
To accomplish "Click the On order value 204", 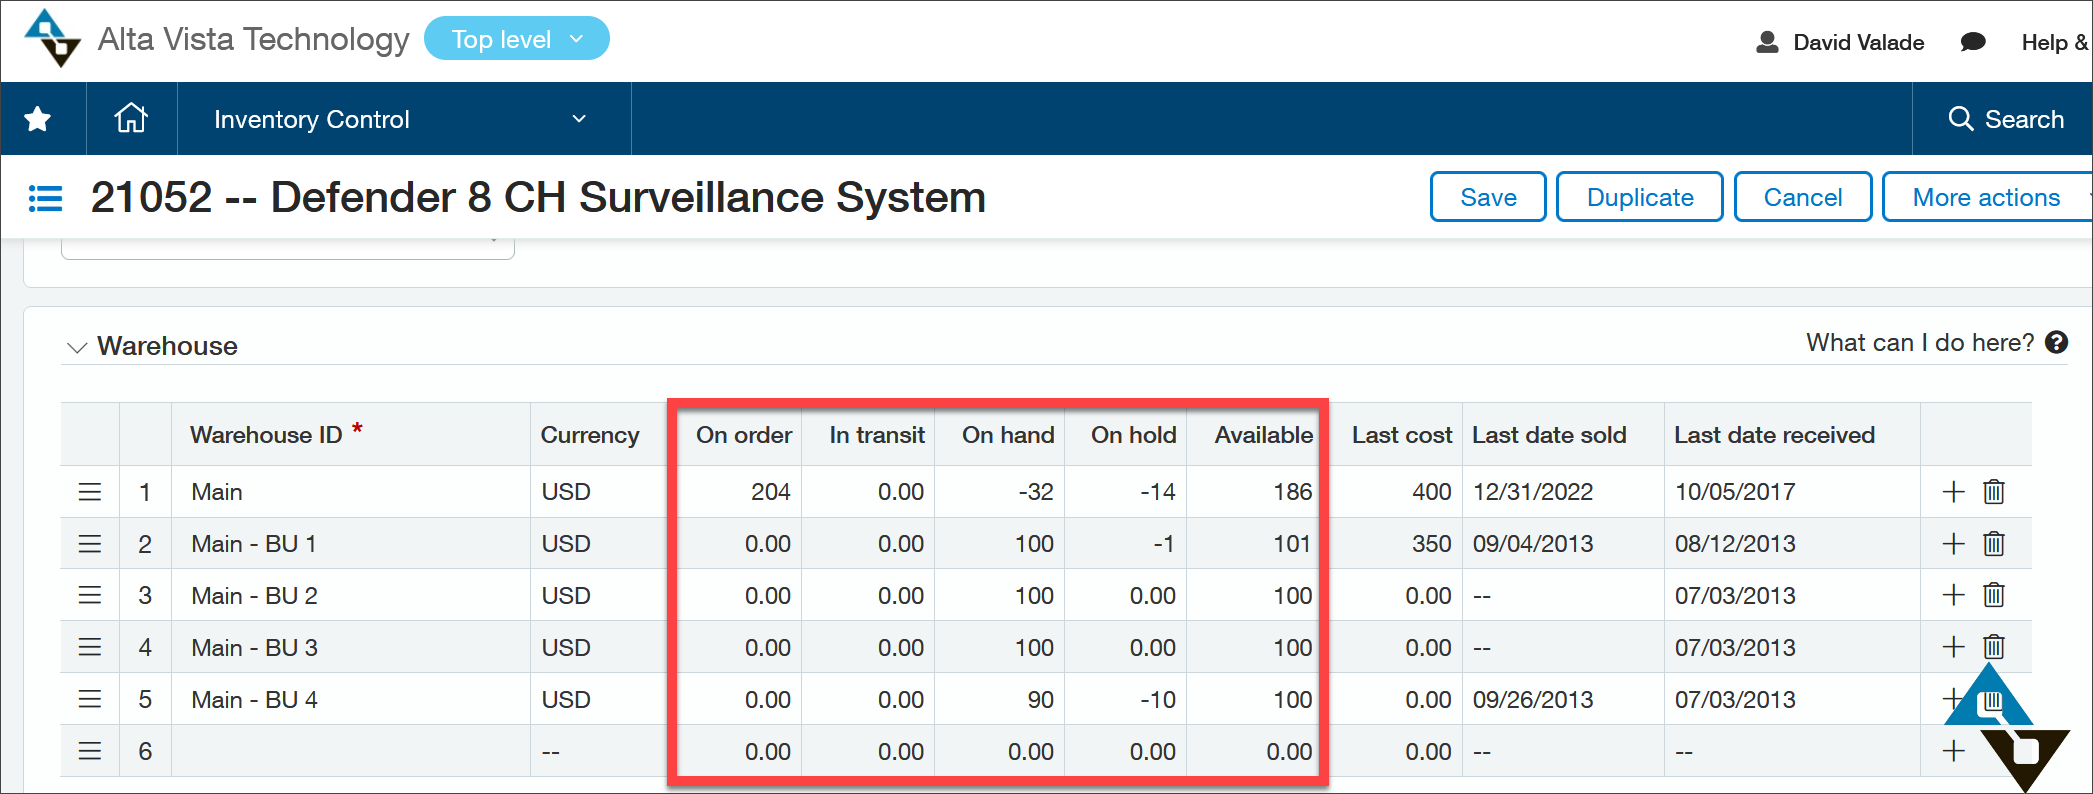I will pos(771,492).
